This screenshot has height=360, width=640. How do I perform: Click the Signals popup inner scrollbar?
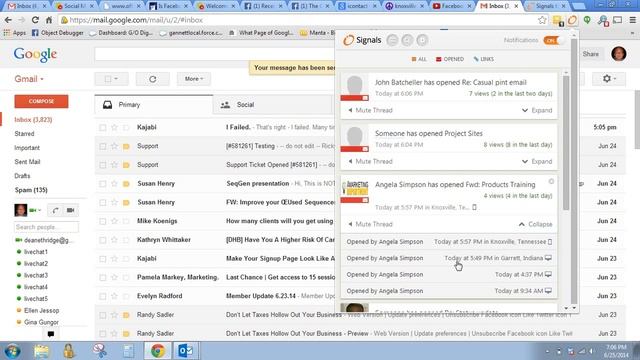(566, 143)
